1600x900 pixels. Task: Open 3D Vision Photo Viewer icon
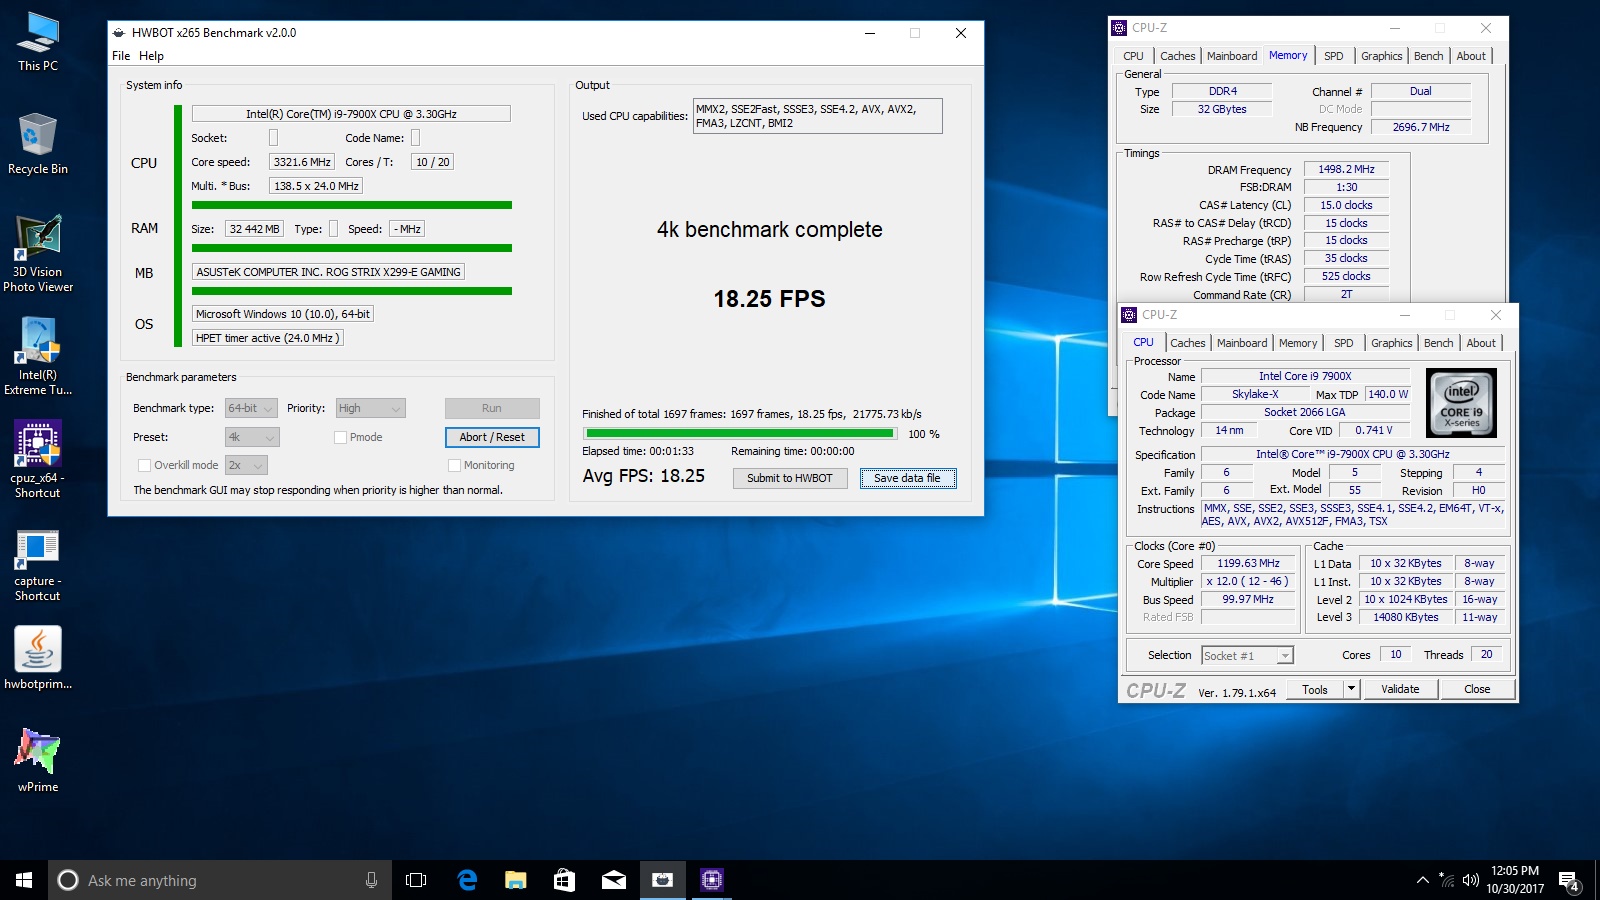38,254
